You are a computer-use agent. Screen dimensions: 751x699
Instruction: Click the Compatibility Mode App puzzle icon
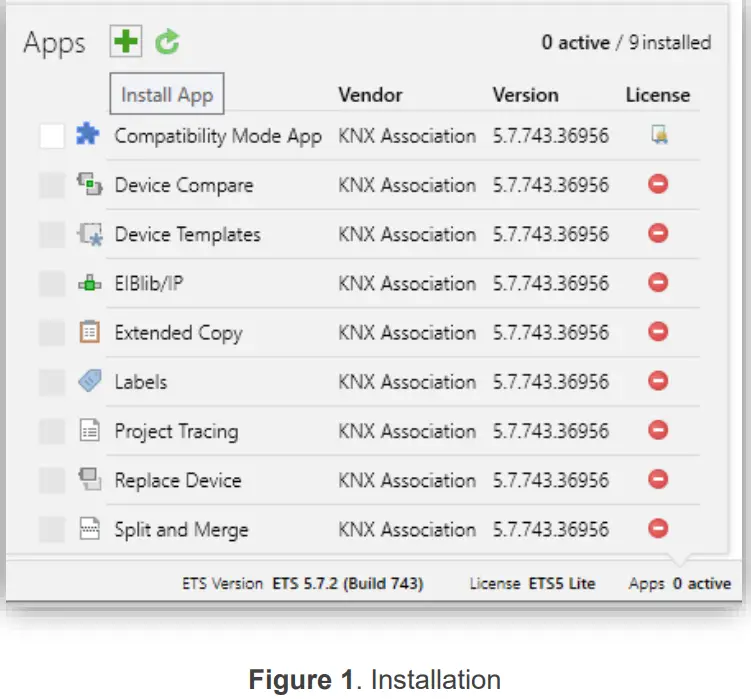pos(88,134)
